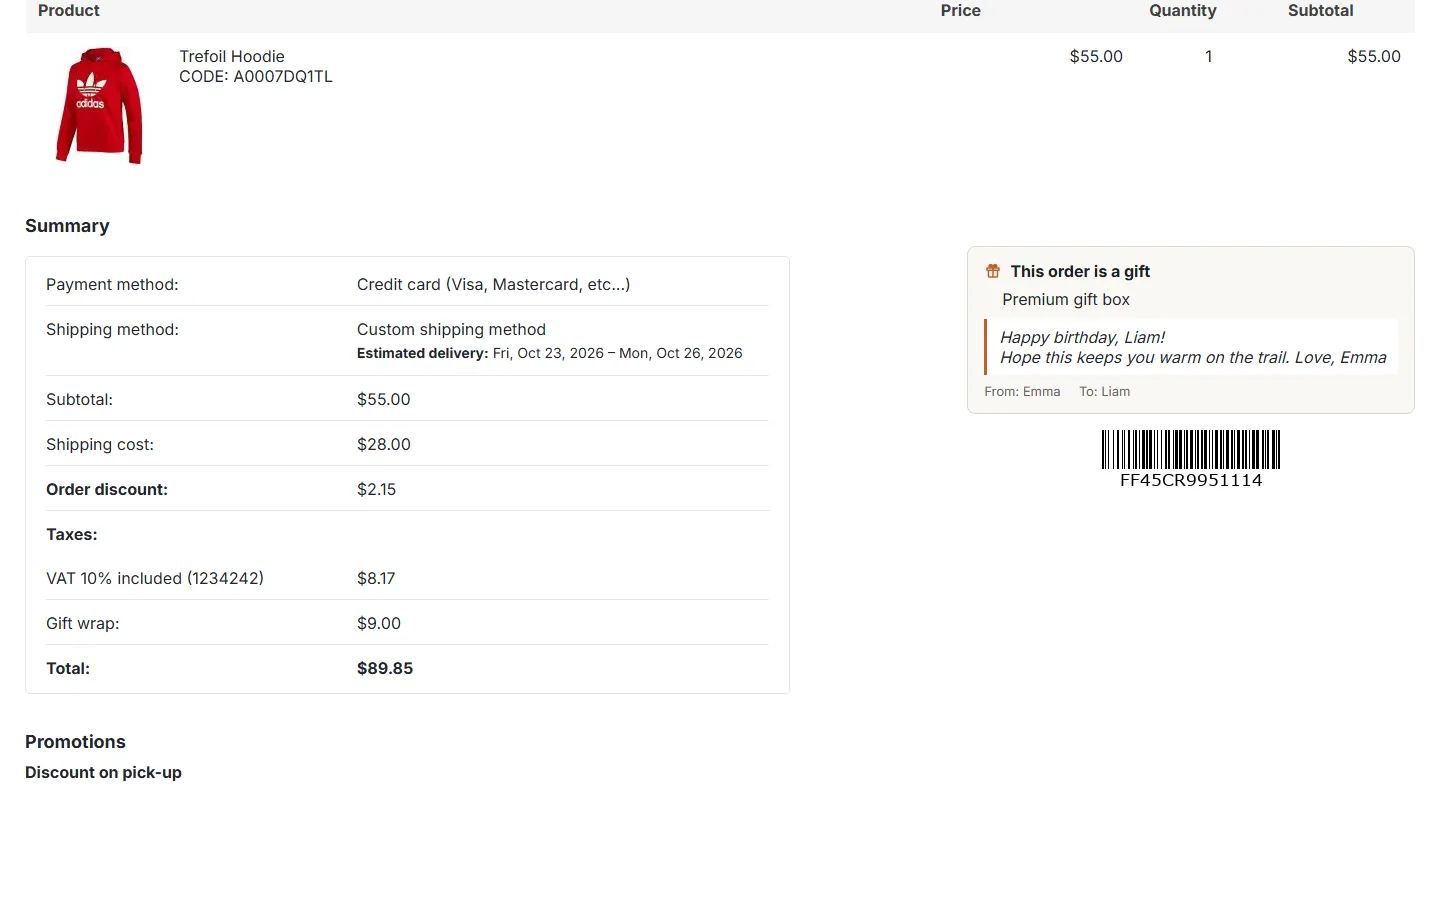1440x900 pixels.
Task: Click the Promotions section heading
Action: pyautogui.click(x=75, y=742)
